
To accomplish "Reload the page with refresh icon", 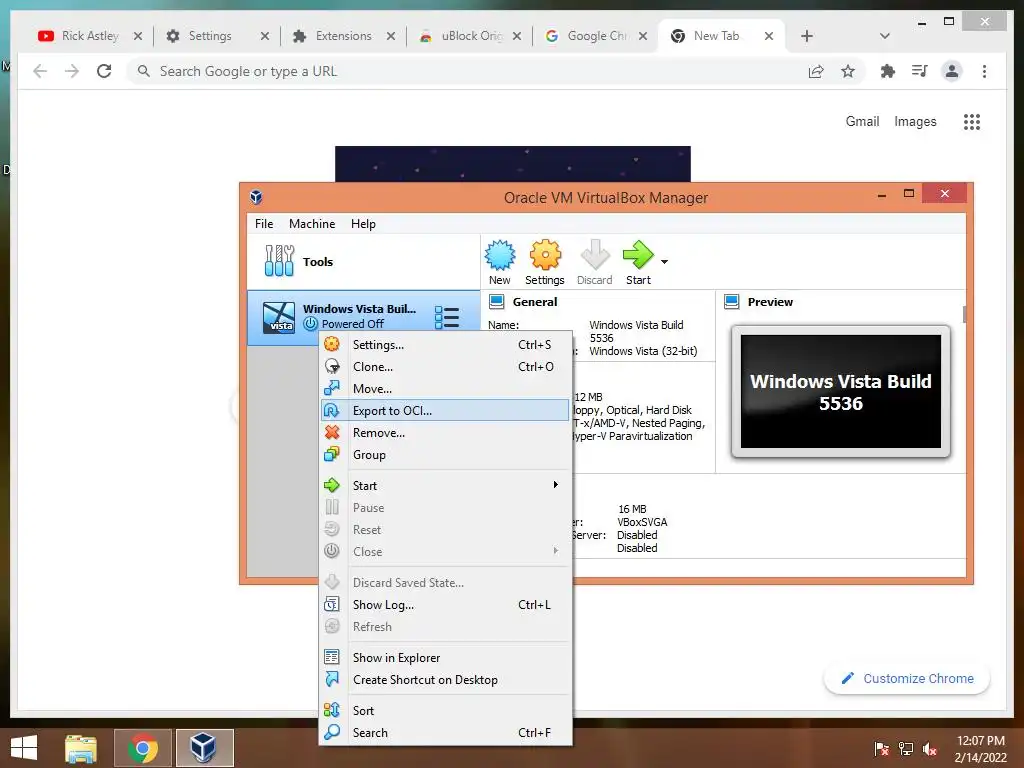I will [104, 71].
